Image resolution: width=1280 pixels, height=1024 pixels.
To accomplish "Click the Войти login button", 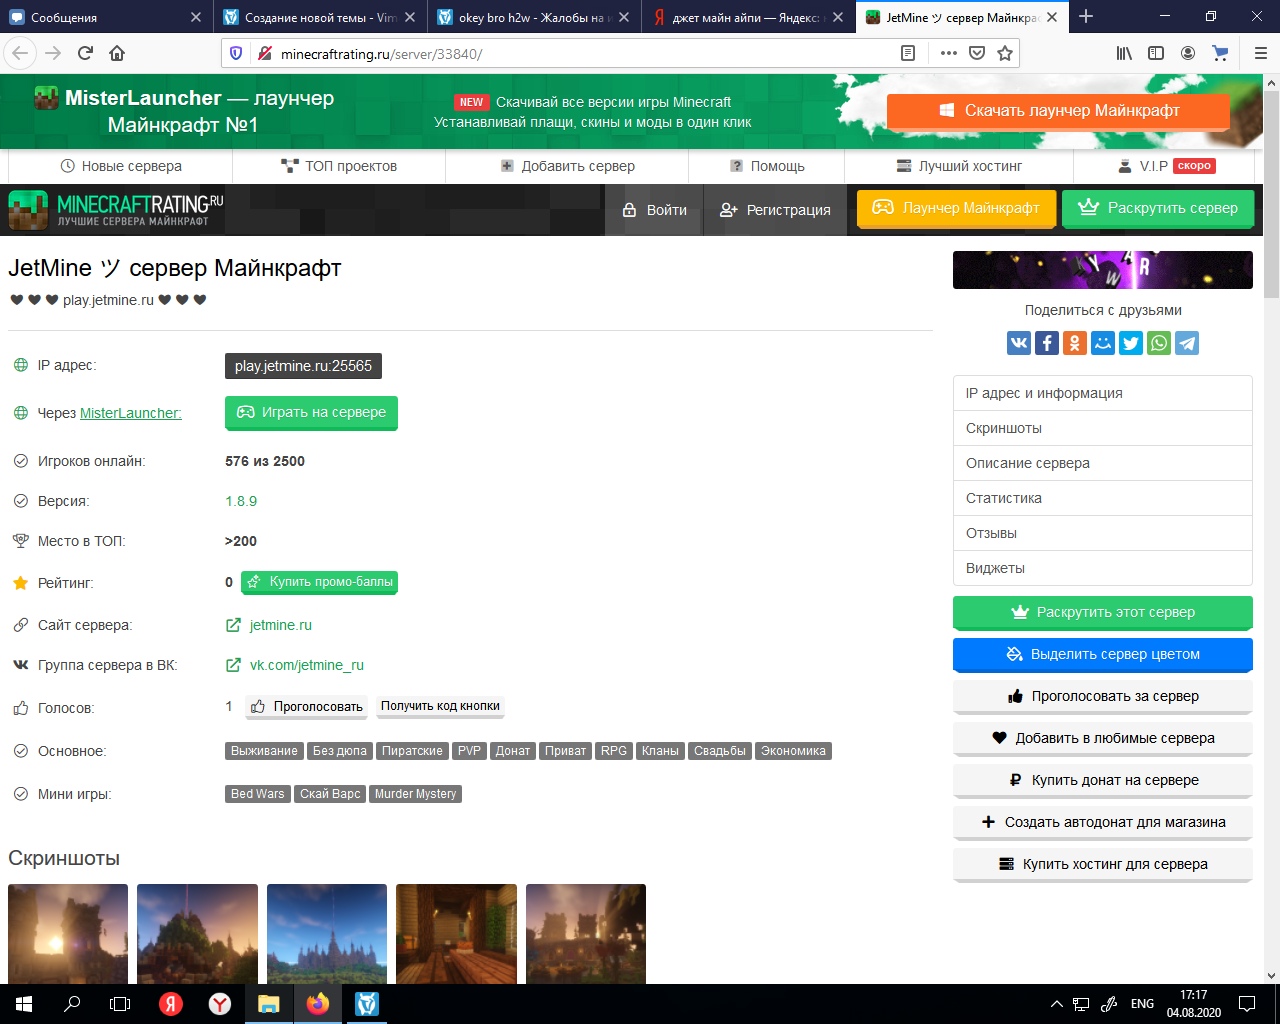I will [x=655, y=210].
